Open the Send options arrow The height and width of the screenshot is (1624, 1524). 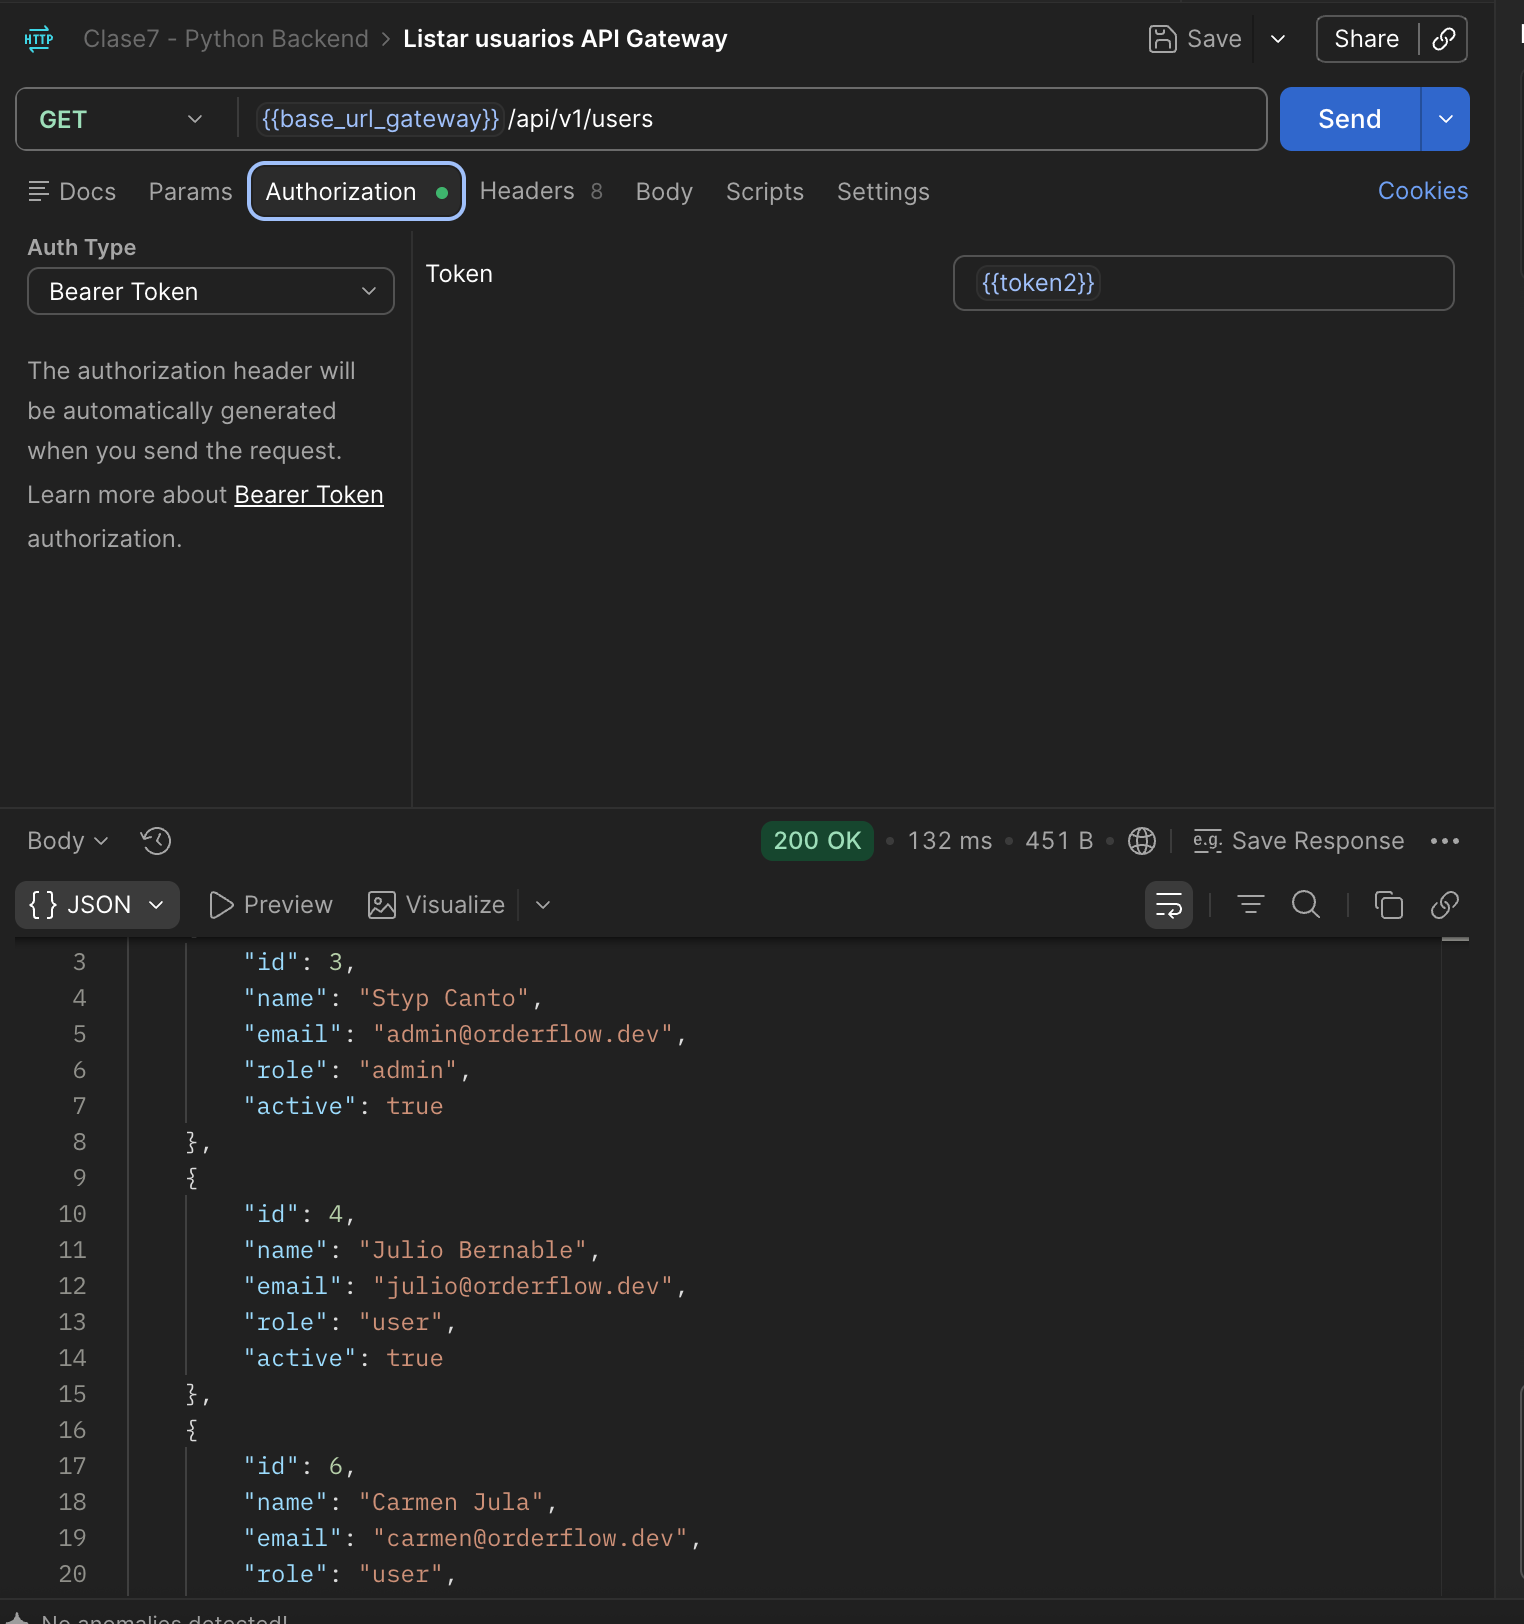tap(1445, 119)
